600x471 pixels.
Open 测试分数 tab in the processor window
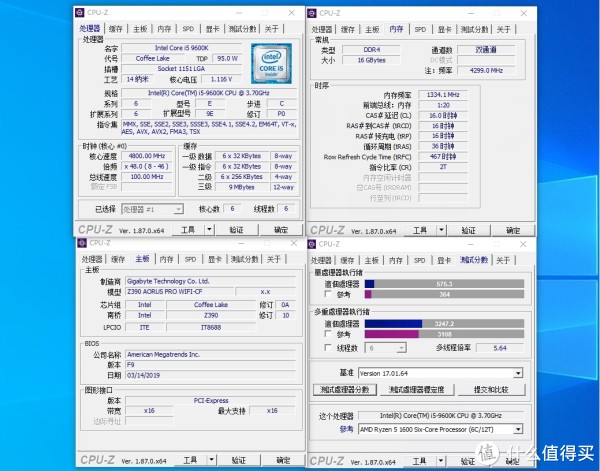242,29
